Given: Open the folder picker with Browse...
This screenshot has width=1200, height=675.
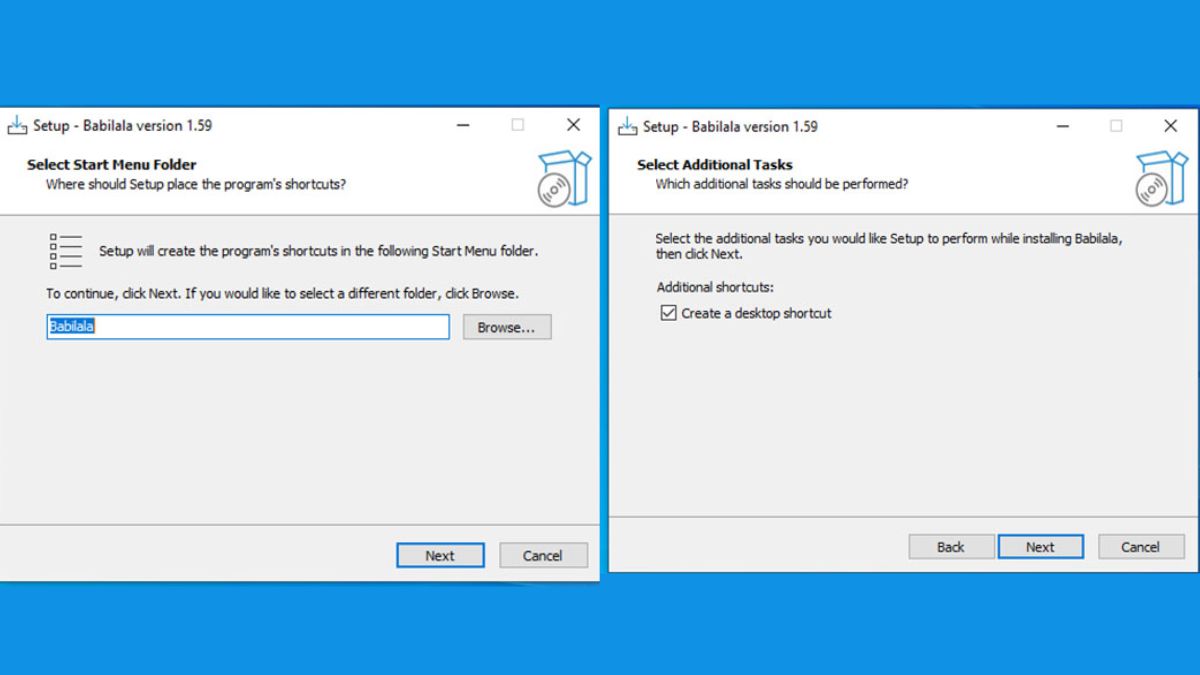Looking at the screenshot, I should point(506,327).
